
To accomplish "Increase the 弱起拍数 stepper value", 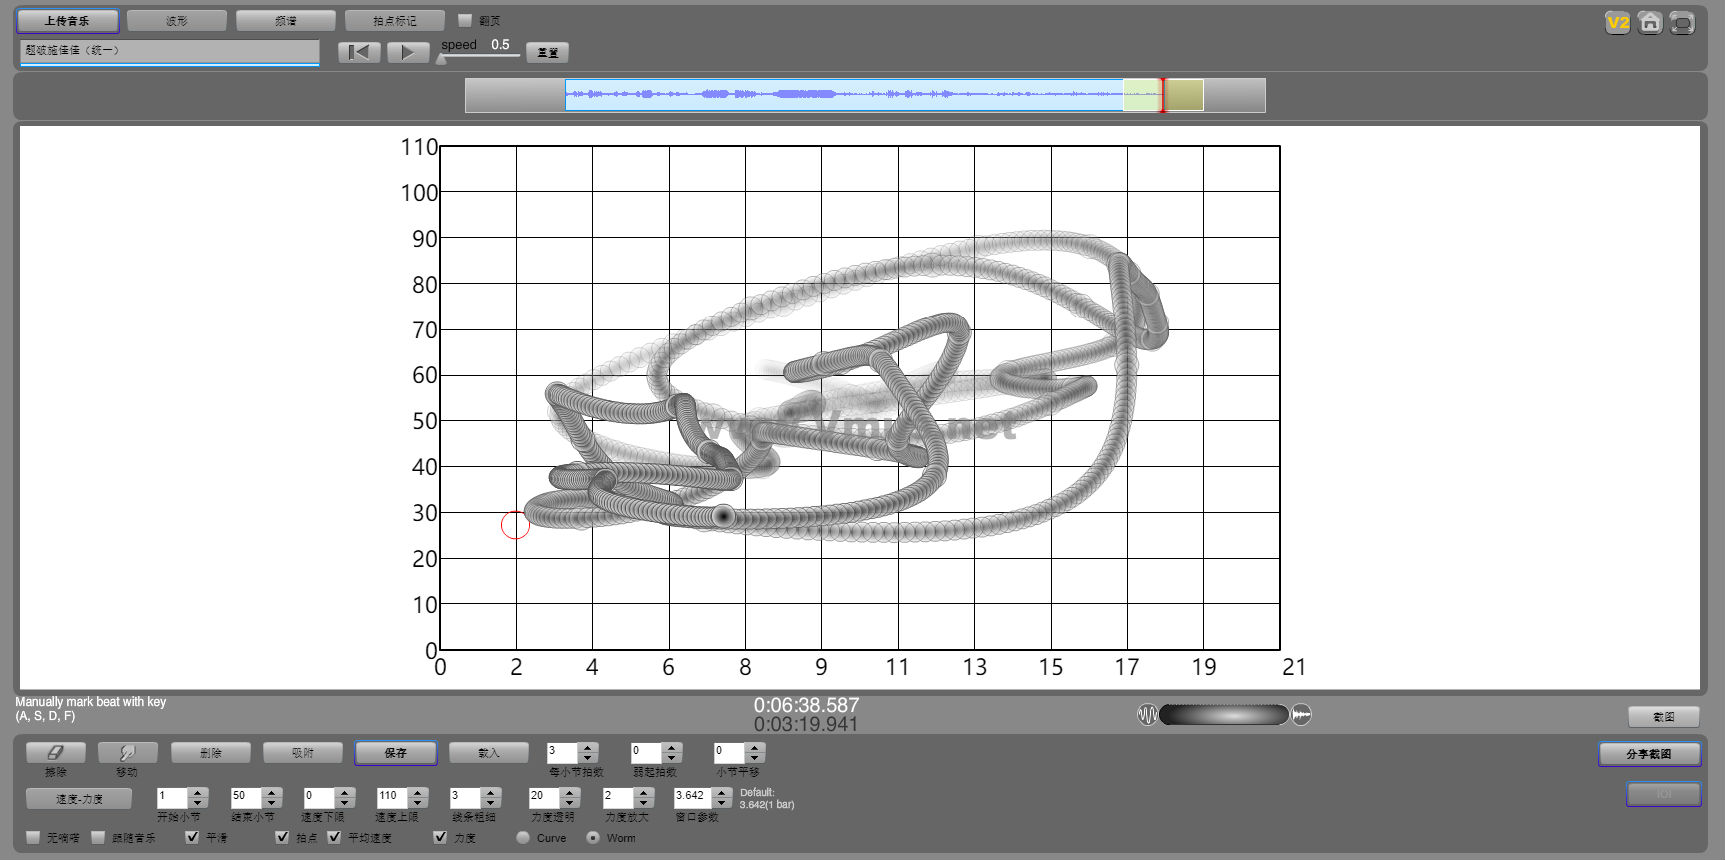I will pyautogui.click(x=672, y=747).
